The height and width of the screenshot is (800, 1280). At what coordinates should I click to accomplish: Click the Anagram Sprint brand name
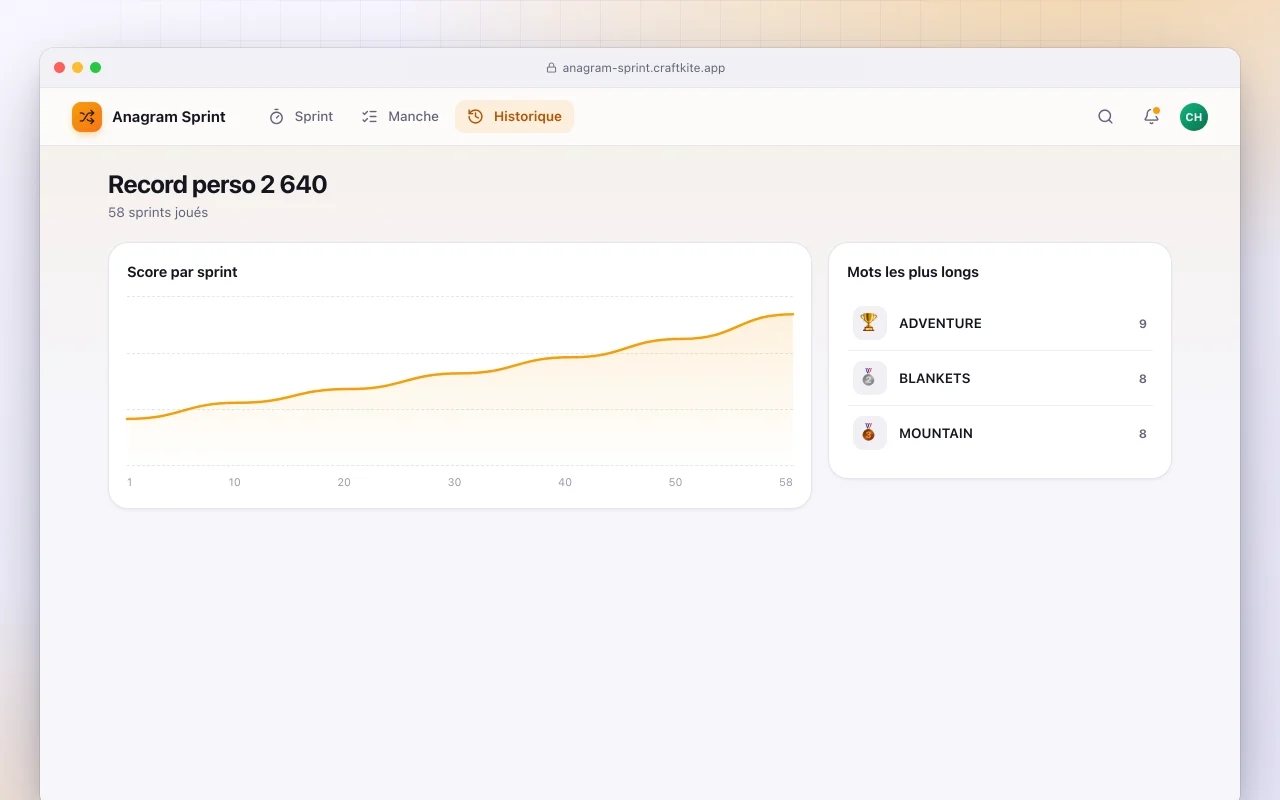coord(169,117)
